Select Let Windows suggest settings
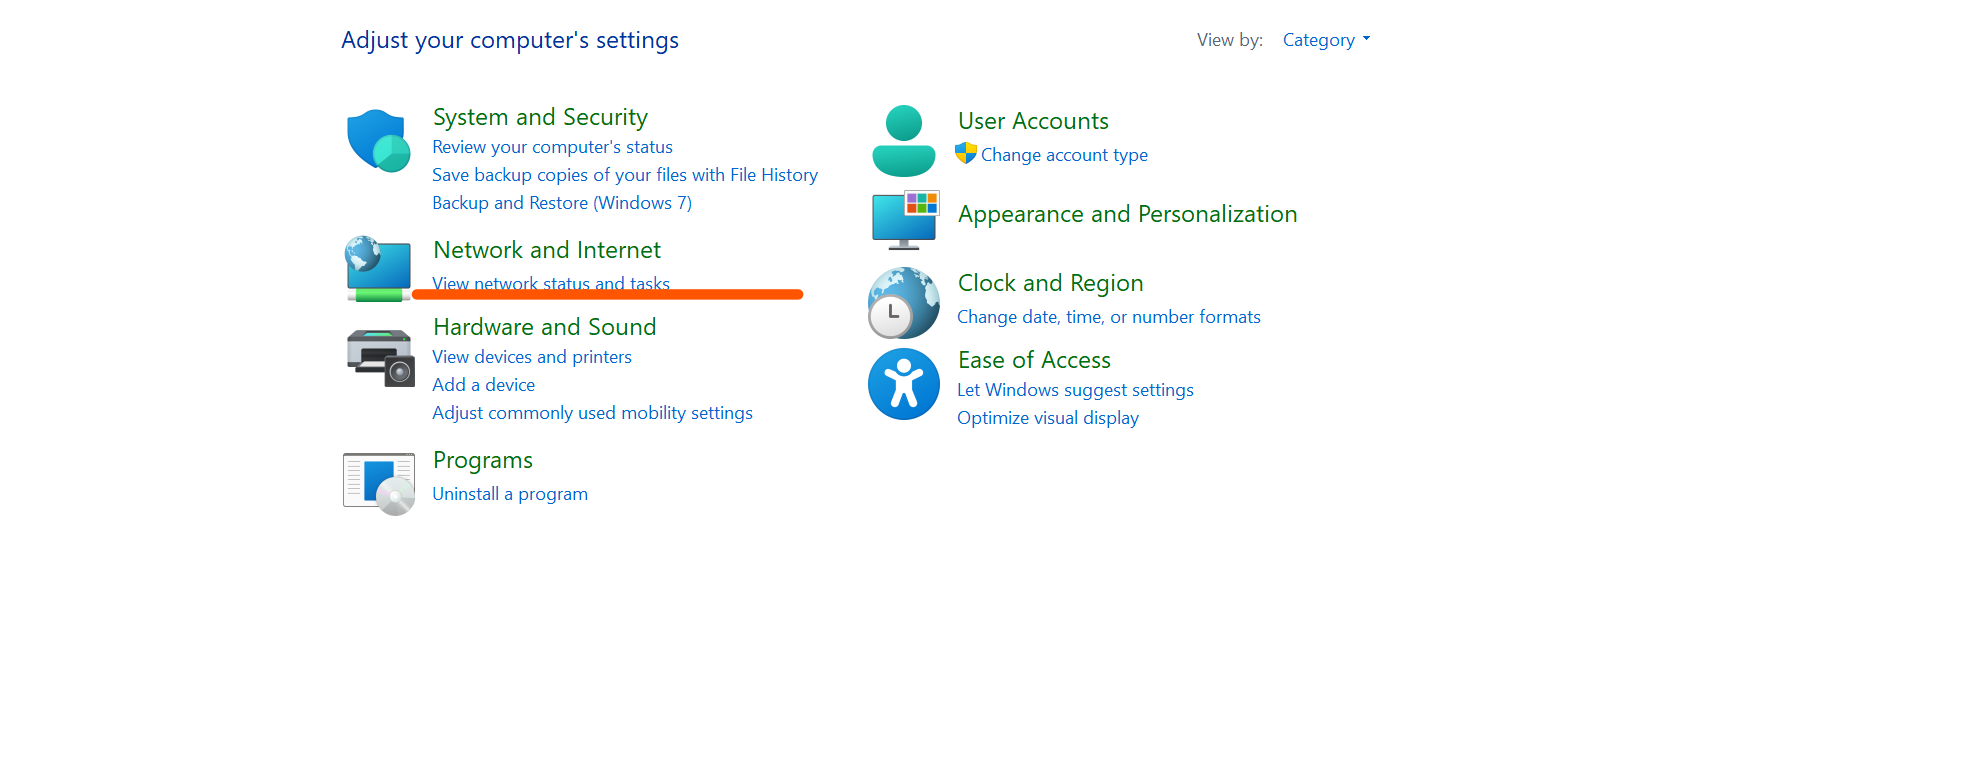This screenshot has height=762, width=1966. 1075,390
